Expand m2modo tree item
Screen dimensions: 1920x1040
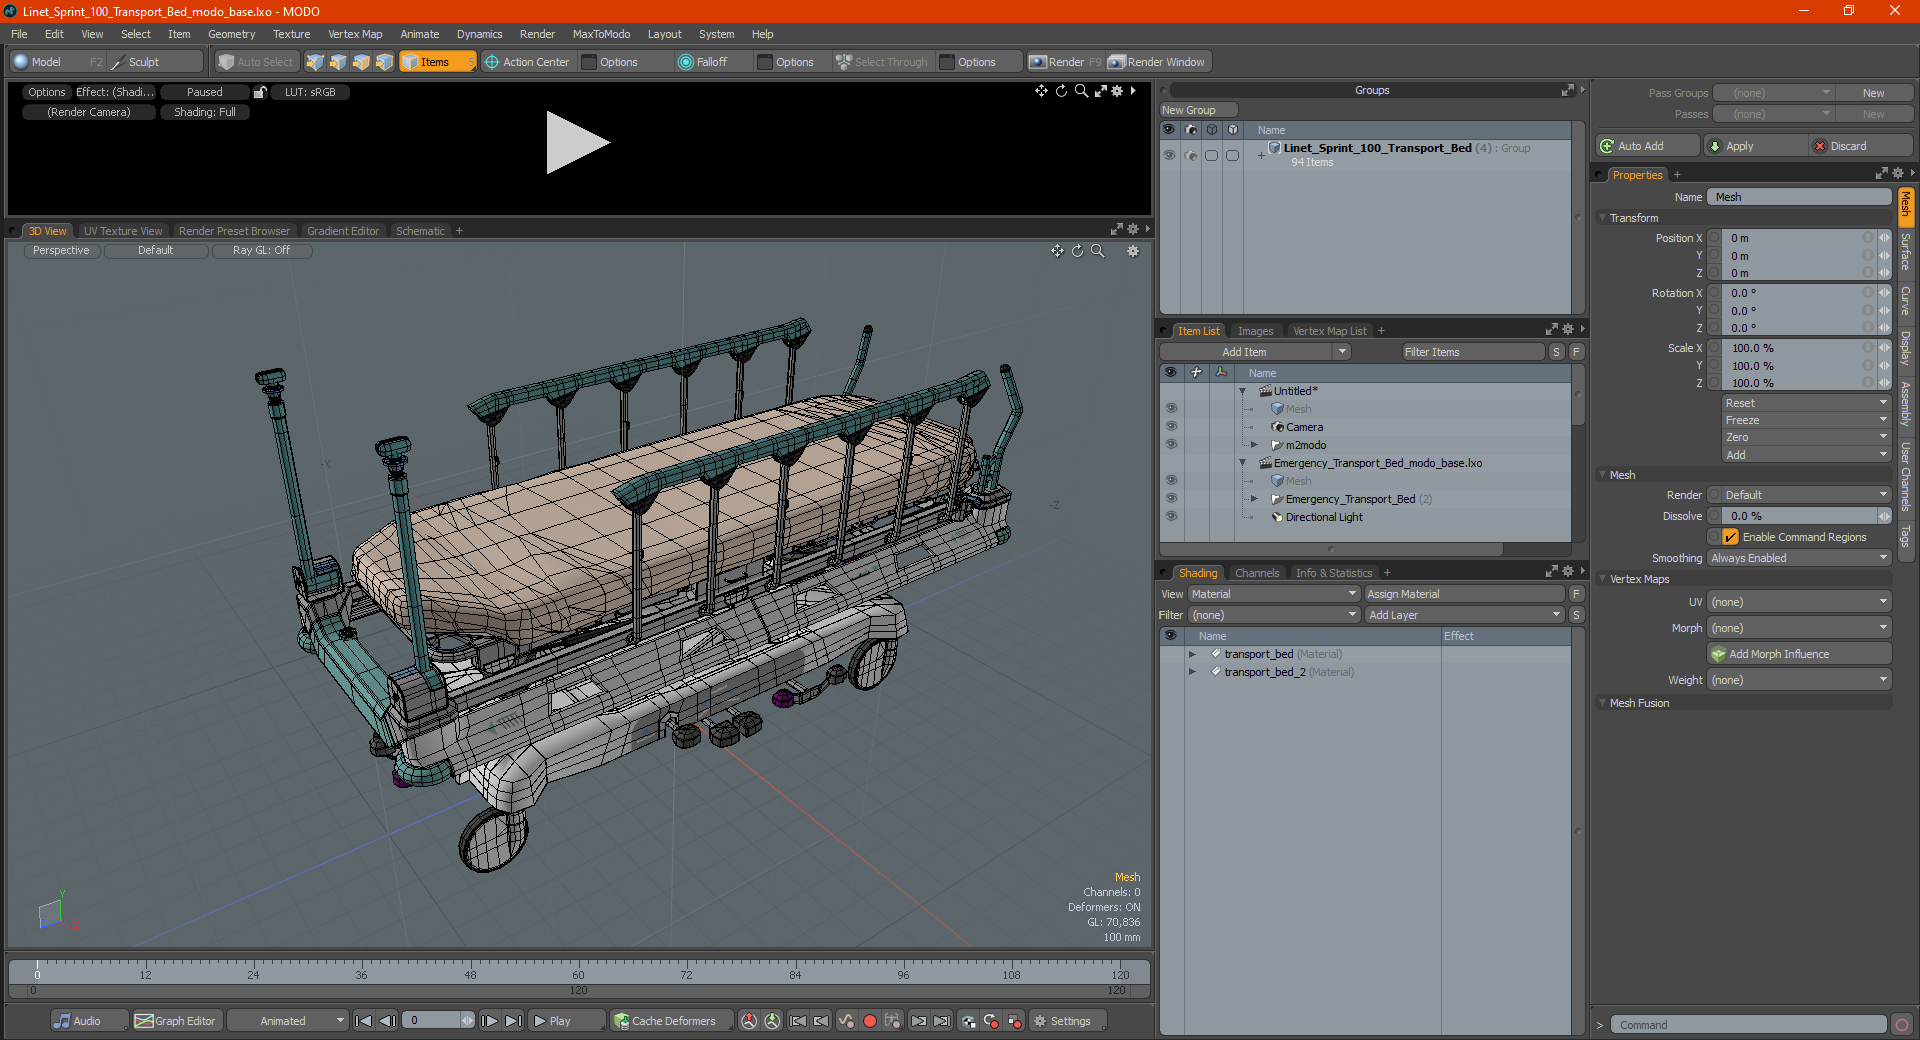1254,445
